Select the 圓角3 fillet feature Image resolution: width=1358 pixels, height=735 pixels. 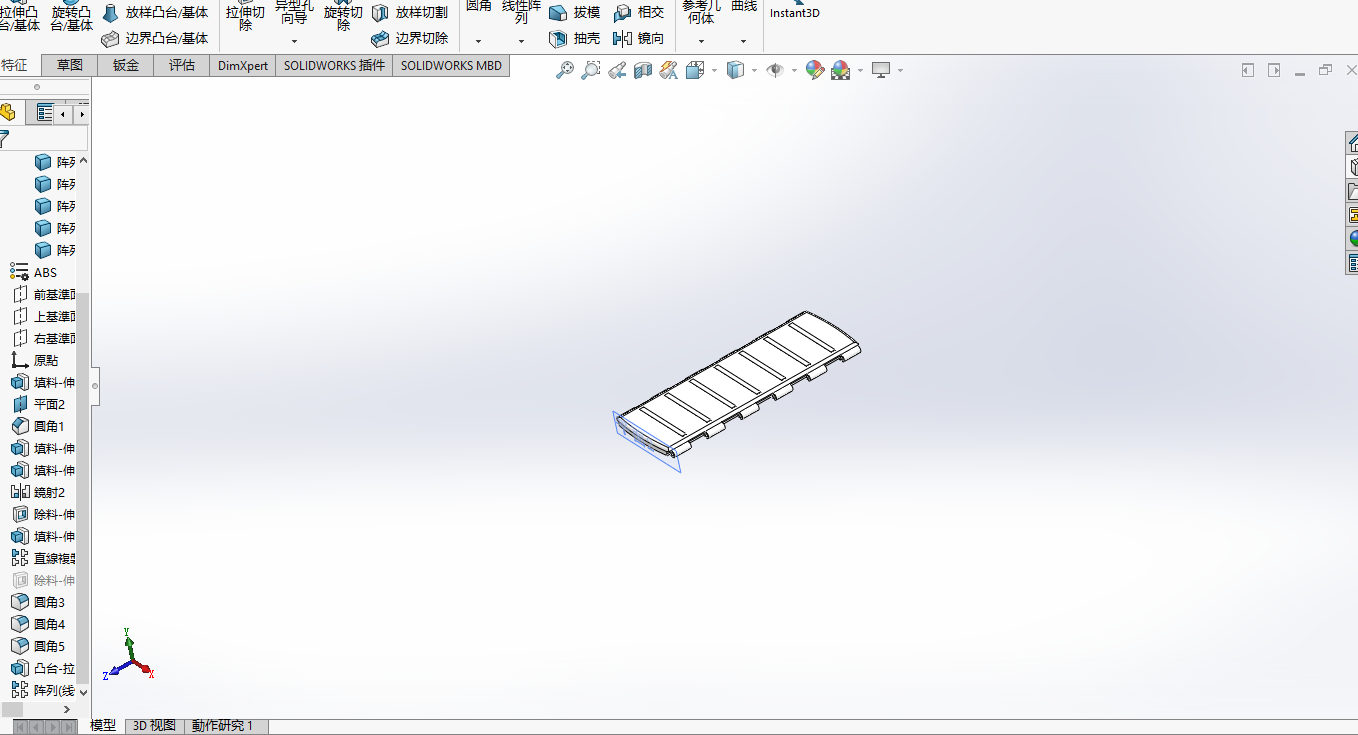[x=38, y=602]
